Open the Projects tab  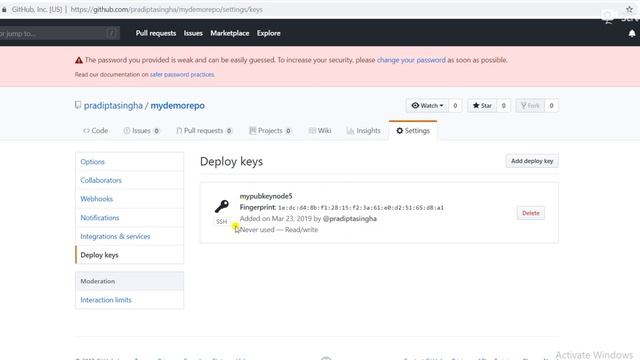pos(270,131)
